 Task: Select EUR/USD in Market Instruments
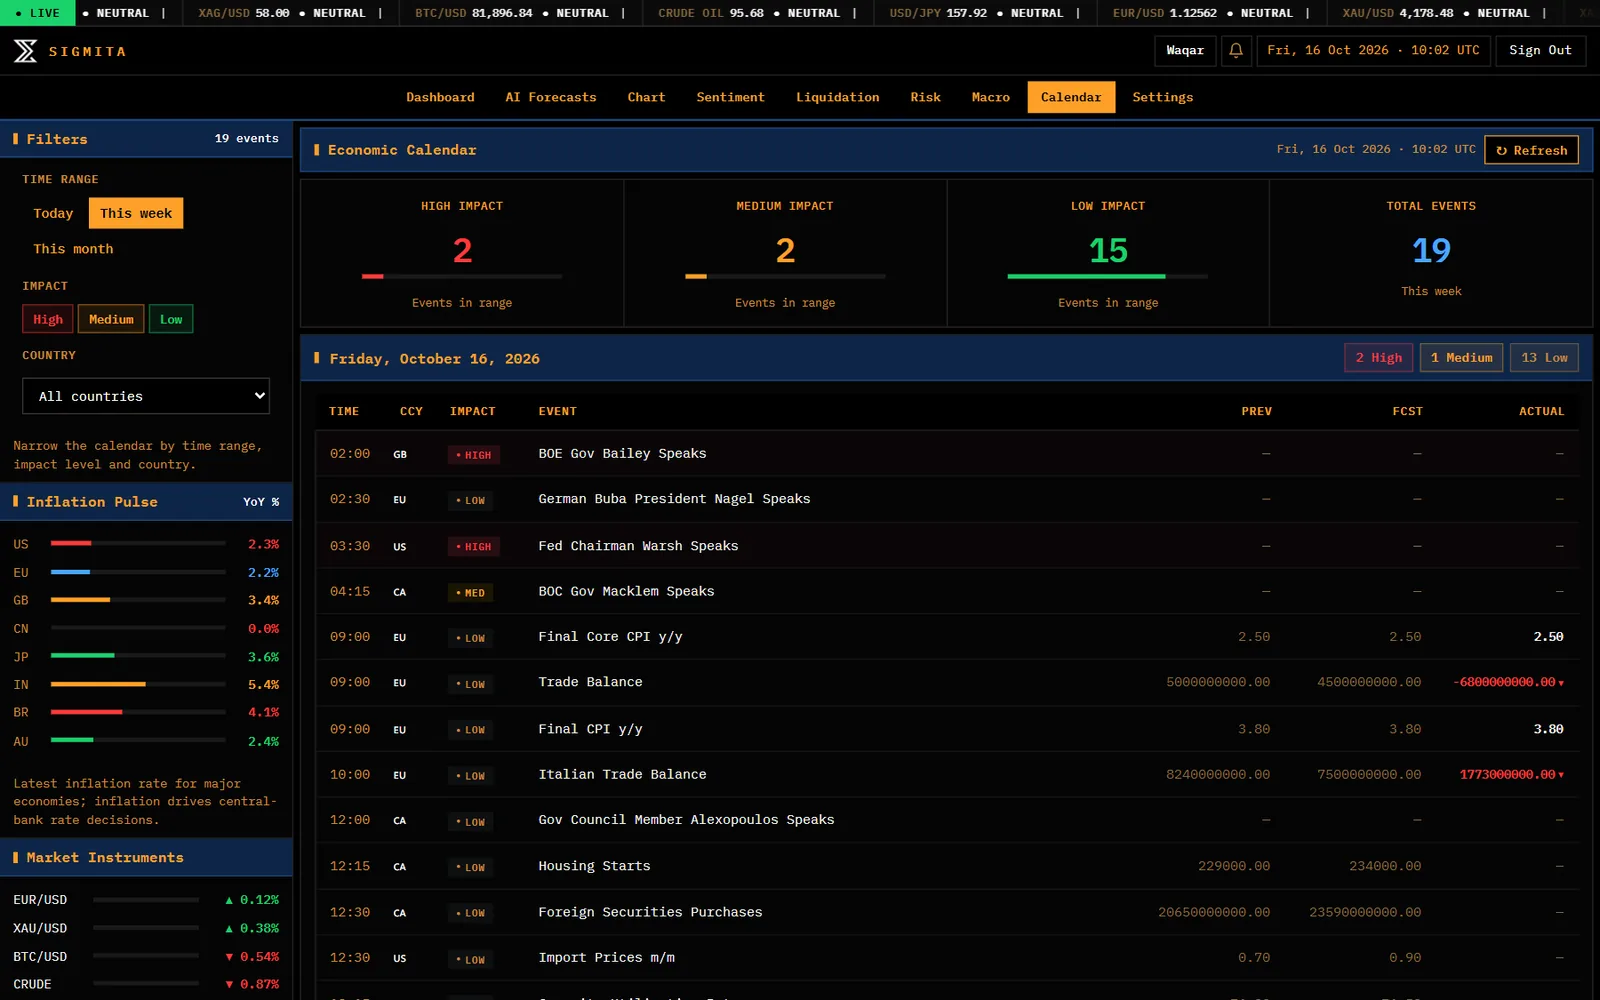146,900
